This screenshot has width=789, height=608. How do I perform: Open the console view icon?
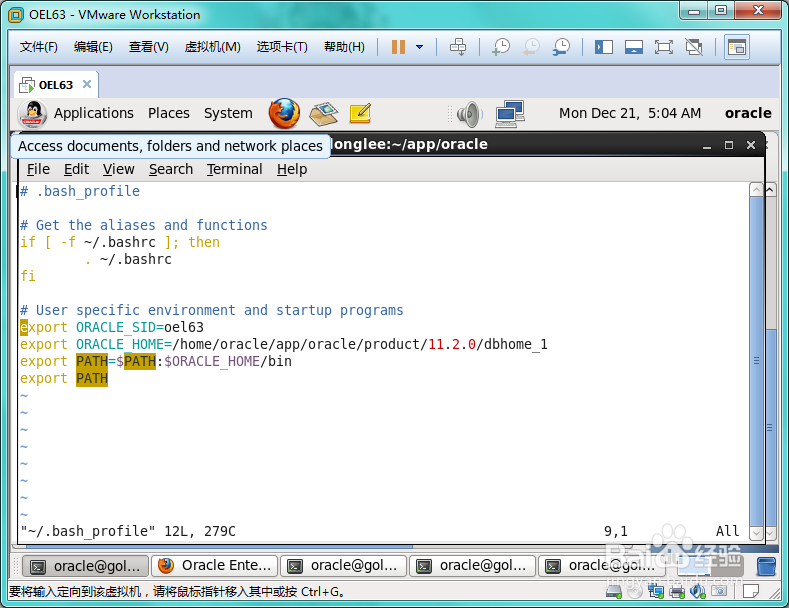(737, 47)
